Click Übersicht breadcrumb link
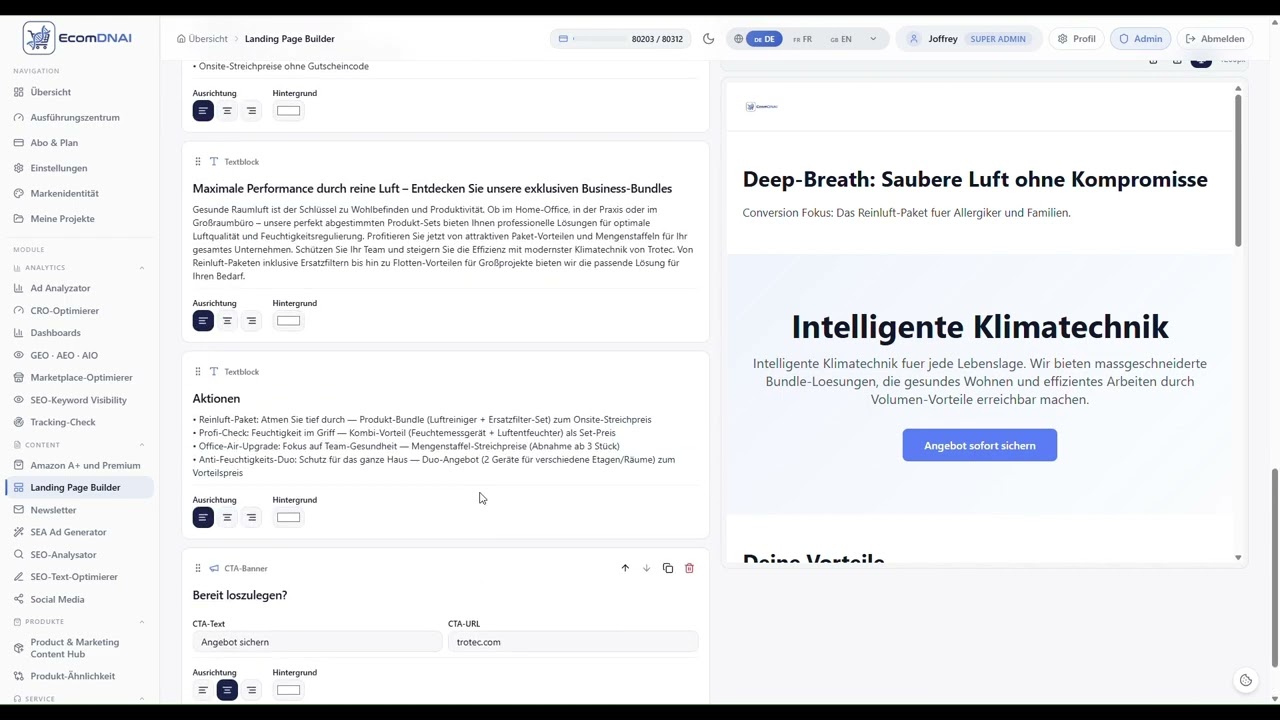Image resolution: width=1280 pixels, height=720 pixels. pyautogui.click(x=208, y=39)
